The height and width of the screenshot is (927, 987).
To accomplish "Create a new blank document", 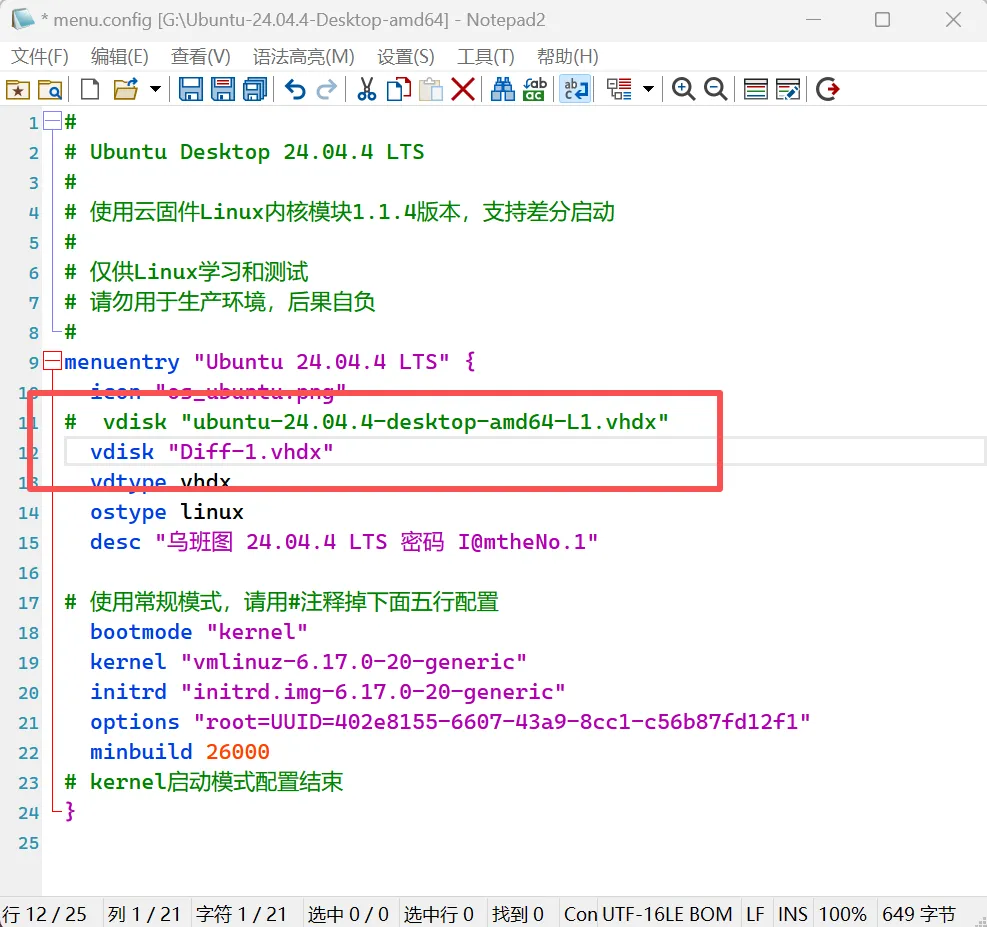I will [90, 89].
